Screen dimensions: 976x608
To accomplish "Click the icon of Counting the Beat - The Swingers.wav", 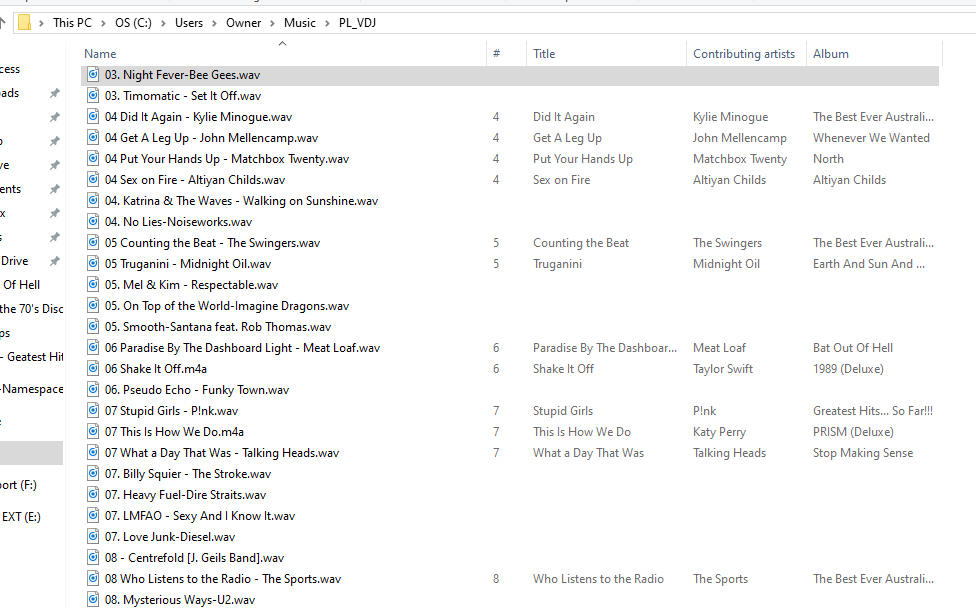I will tap(93, 243).
